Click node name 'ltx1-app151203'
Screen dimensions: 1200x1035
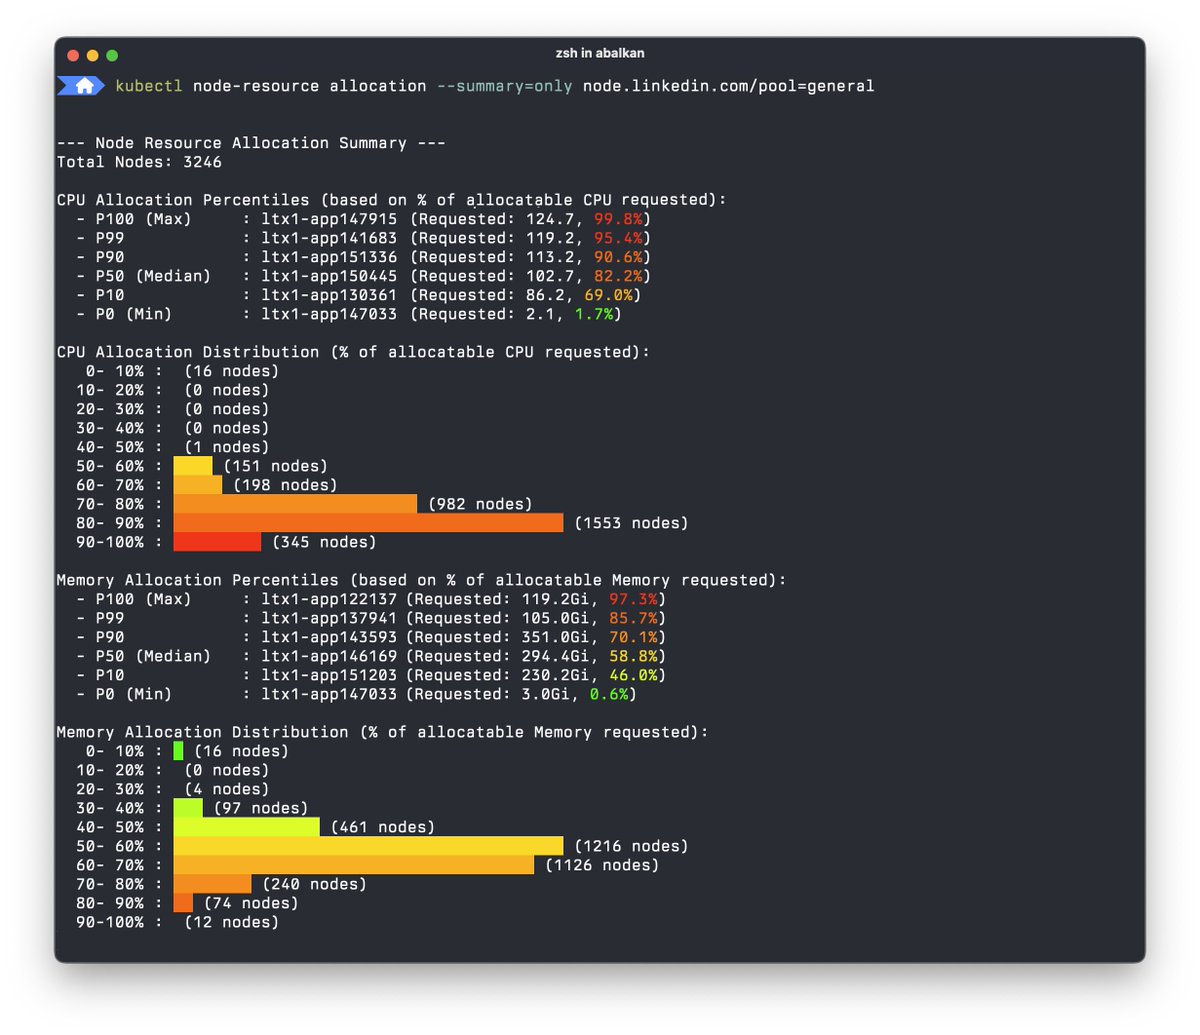(x=329, y=675)
